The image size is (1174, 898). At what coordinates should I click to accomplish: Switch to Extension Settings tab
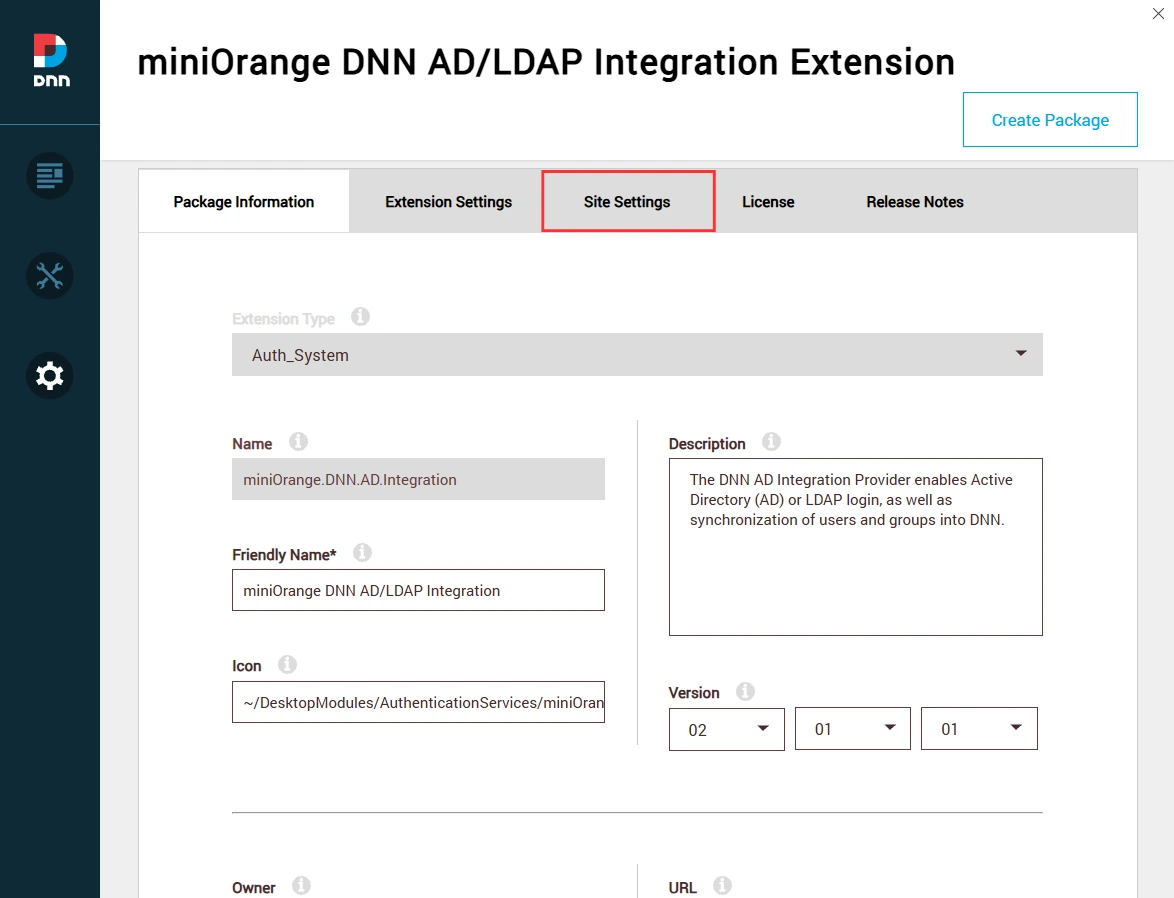coord(448,201)
